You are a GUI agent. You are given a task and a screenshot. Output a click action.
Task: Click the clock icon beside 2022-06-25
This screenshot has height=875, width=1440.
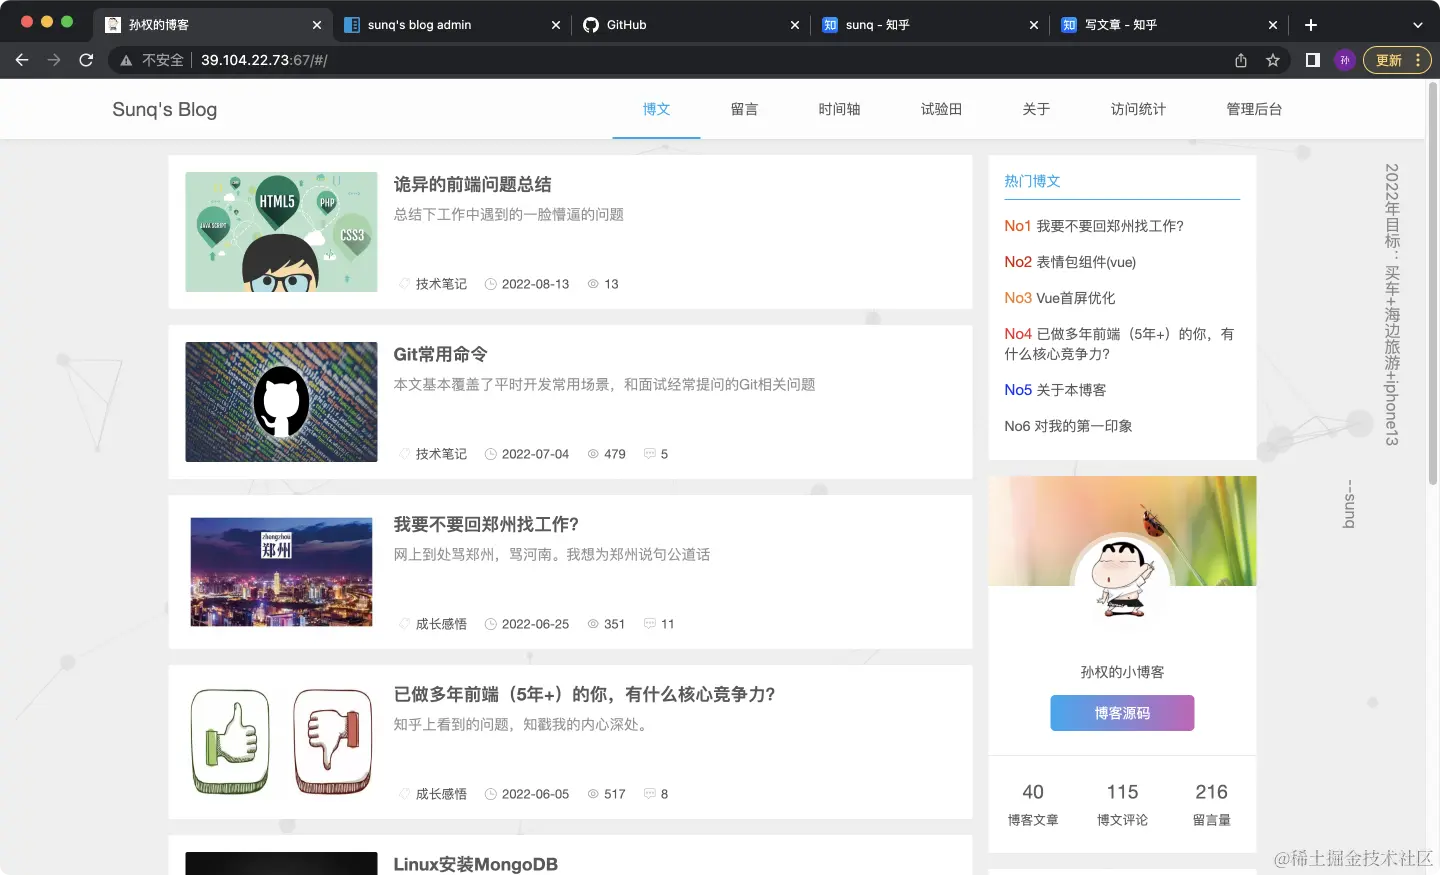pos(491,624)
